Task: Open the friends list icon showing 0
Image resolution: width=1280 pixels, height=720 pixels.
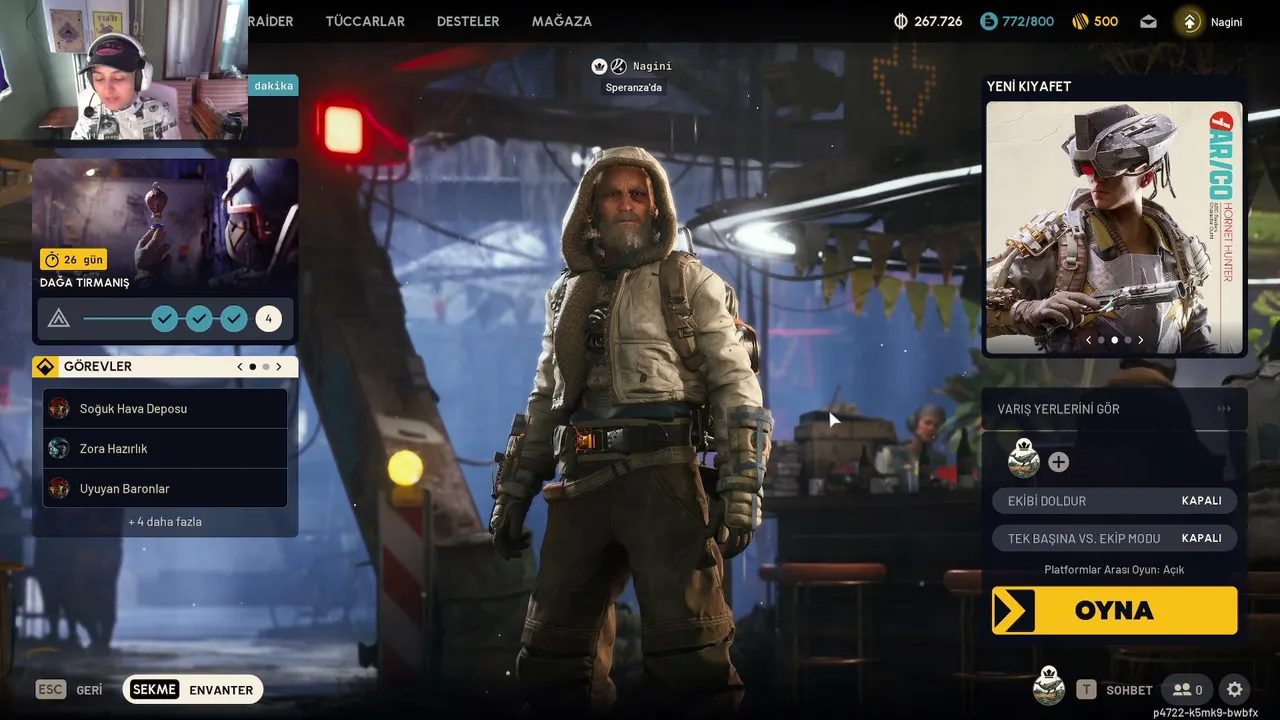Action: click(x=1188, y=689)
